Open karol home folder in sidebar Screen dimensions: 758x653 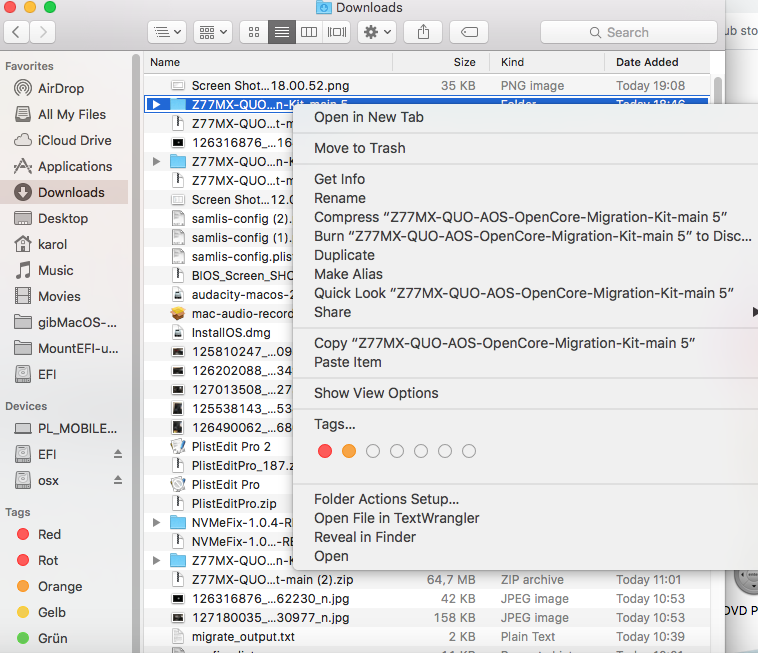coord(64,245)
